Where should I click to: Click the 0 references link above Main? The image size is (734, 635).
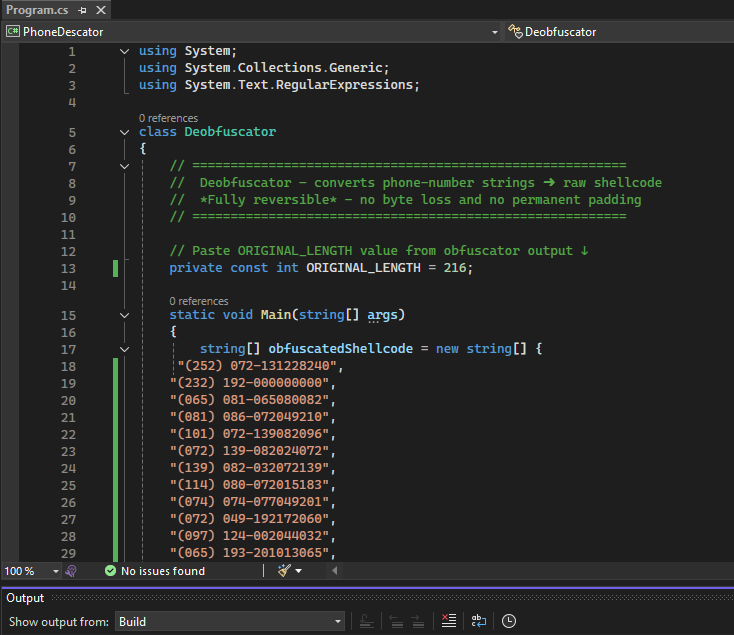[x=198, y=301]
